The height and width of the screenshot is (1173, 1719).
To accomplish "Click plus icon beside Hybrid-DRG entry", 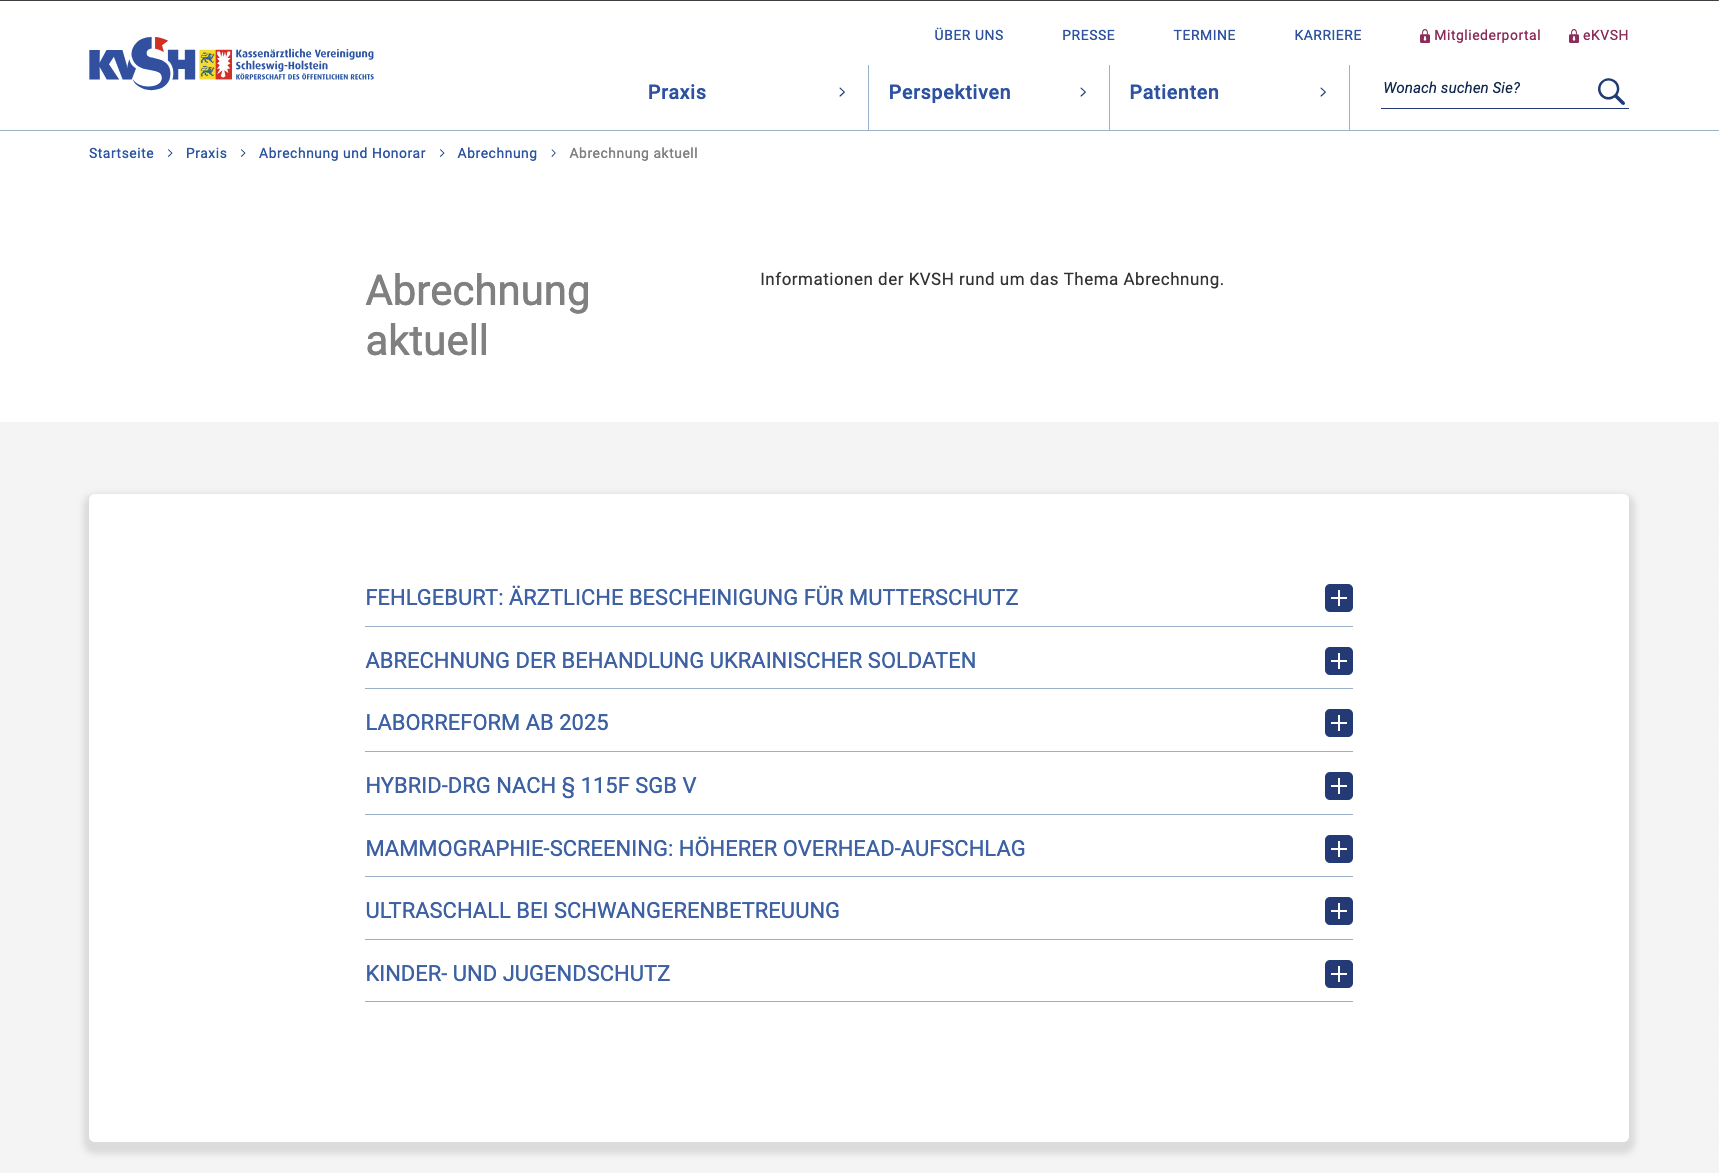I will [x=1338, y=786].
